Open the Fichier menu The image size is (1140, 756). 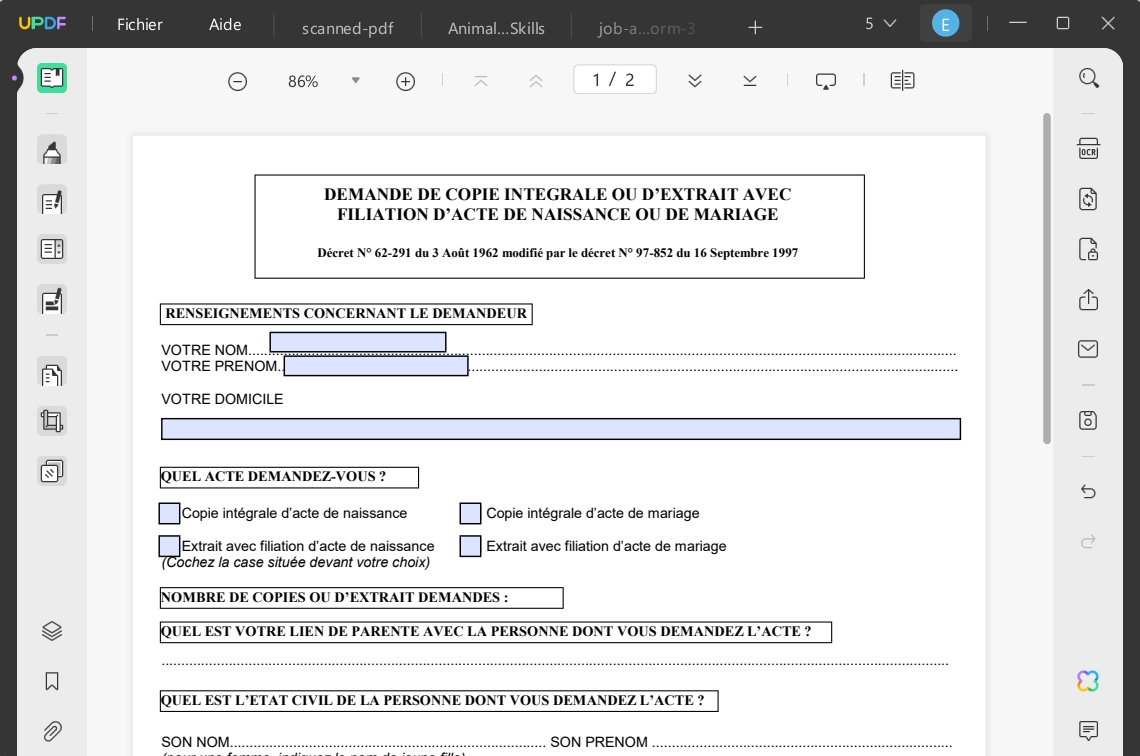139,24
